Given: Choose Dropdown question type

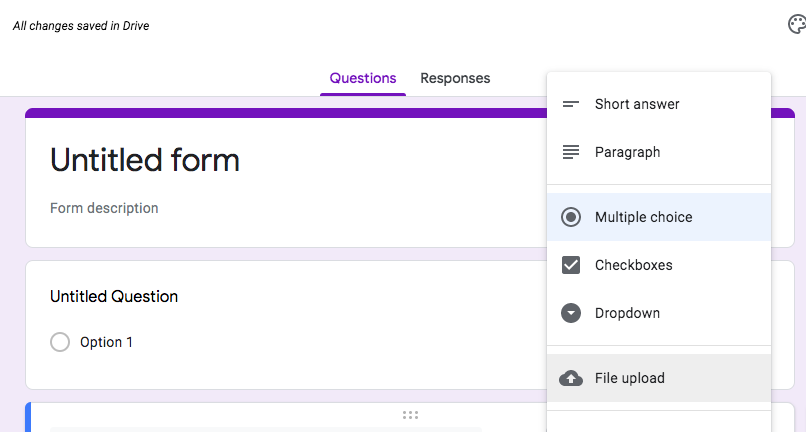Looking at the screenshot, I should 659,313.
